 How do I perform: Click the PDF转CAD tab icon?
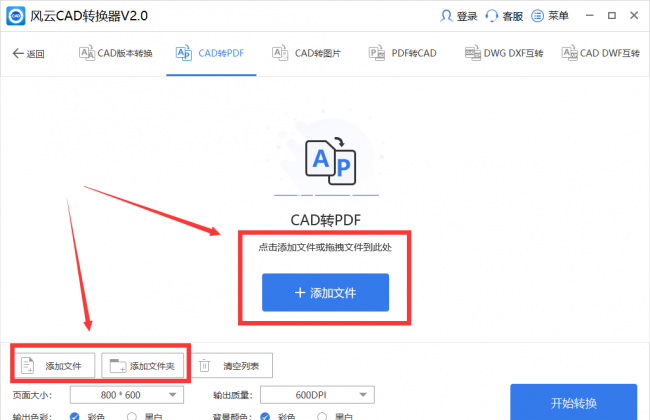[377, 53]
